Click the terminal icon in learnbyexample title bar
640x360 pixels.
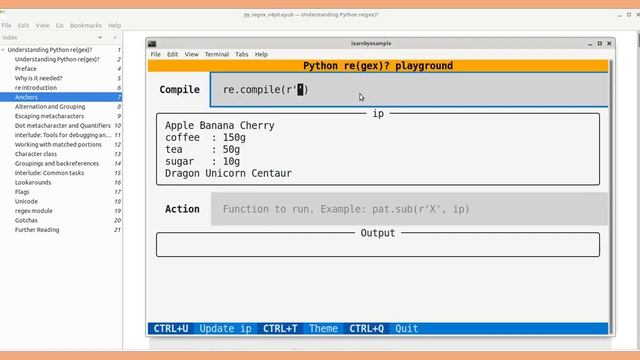click(x=152, y=44)
